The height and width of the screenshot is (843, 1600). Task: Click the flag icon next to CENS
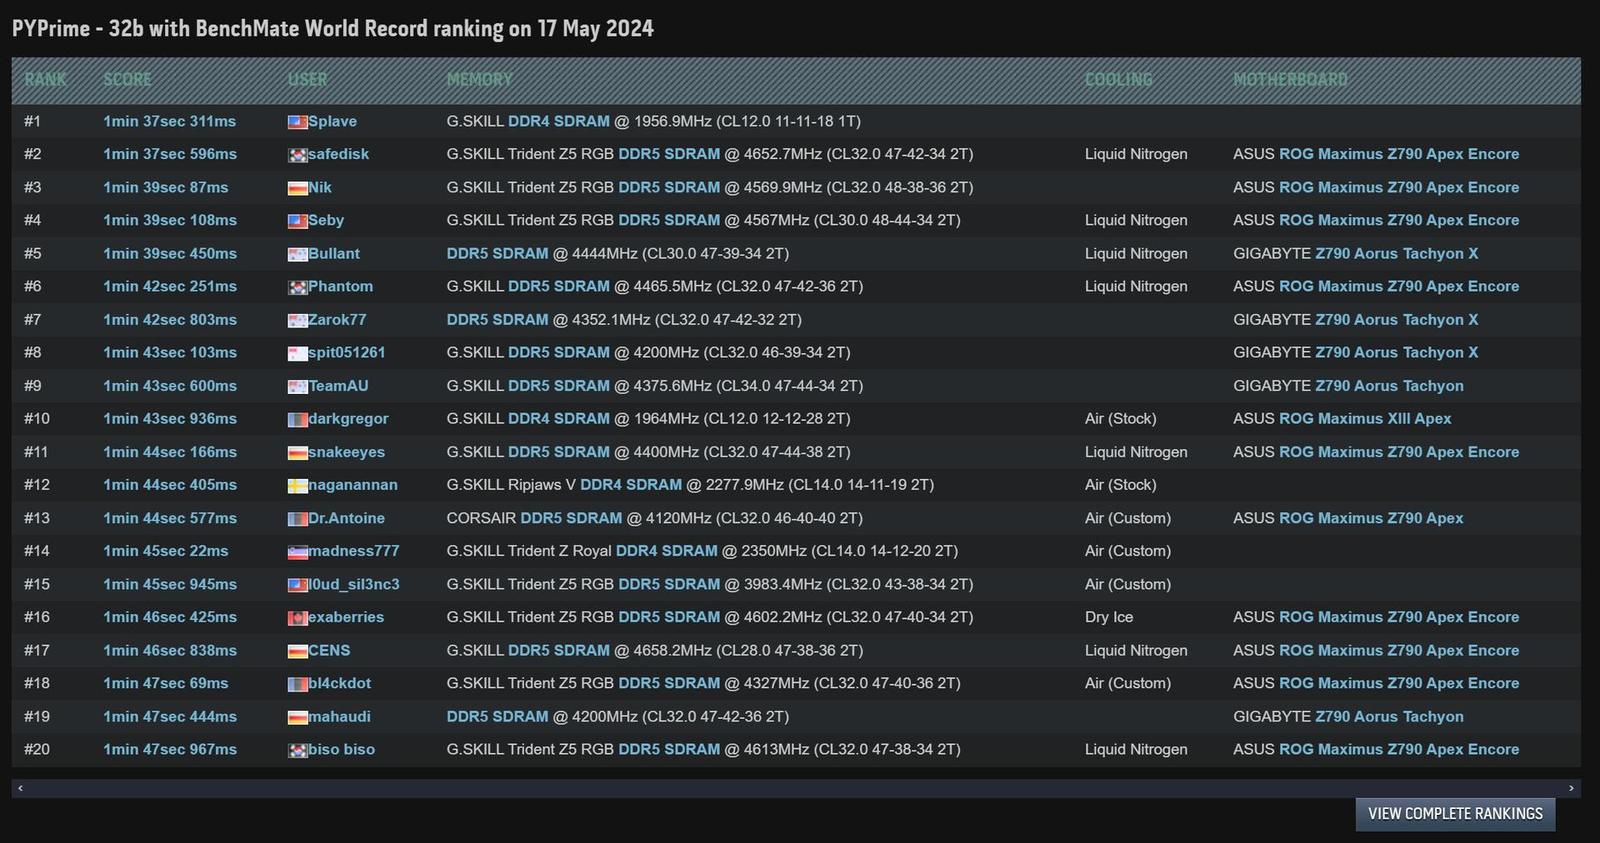point(297,651)
